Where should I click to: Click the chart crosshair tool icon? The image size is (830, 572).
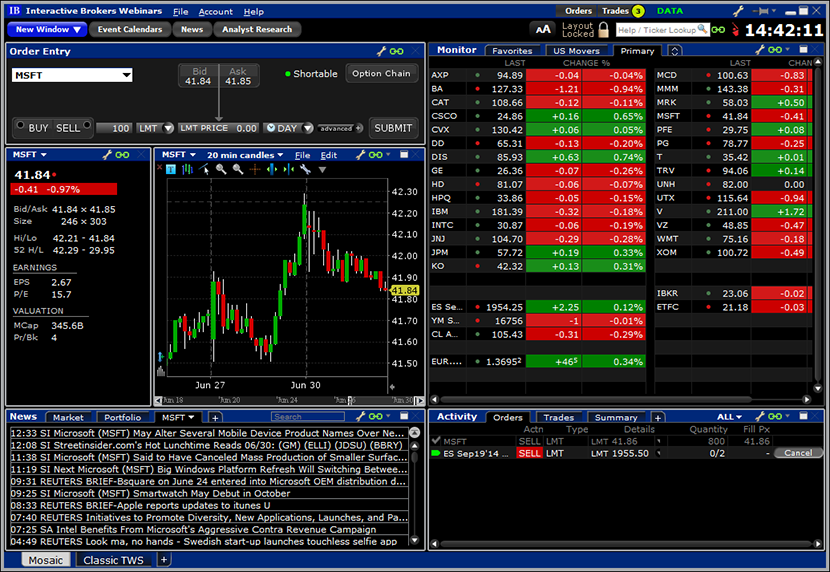point(256,170)
